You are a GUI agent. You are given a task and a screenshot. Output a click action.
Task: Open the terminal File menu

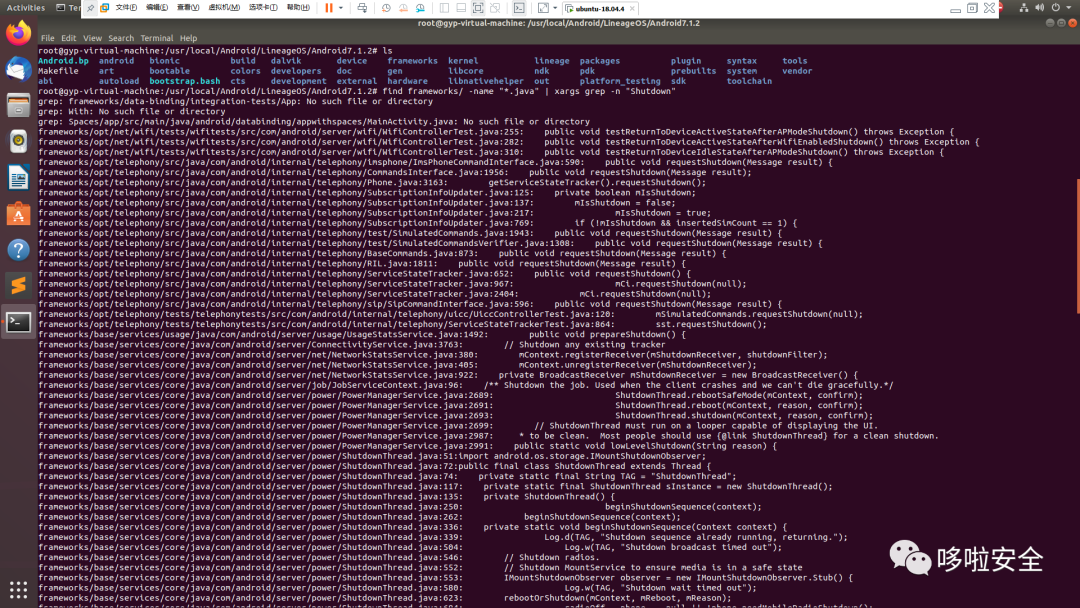(48, 39)
